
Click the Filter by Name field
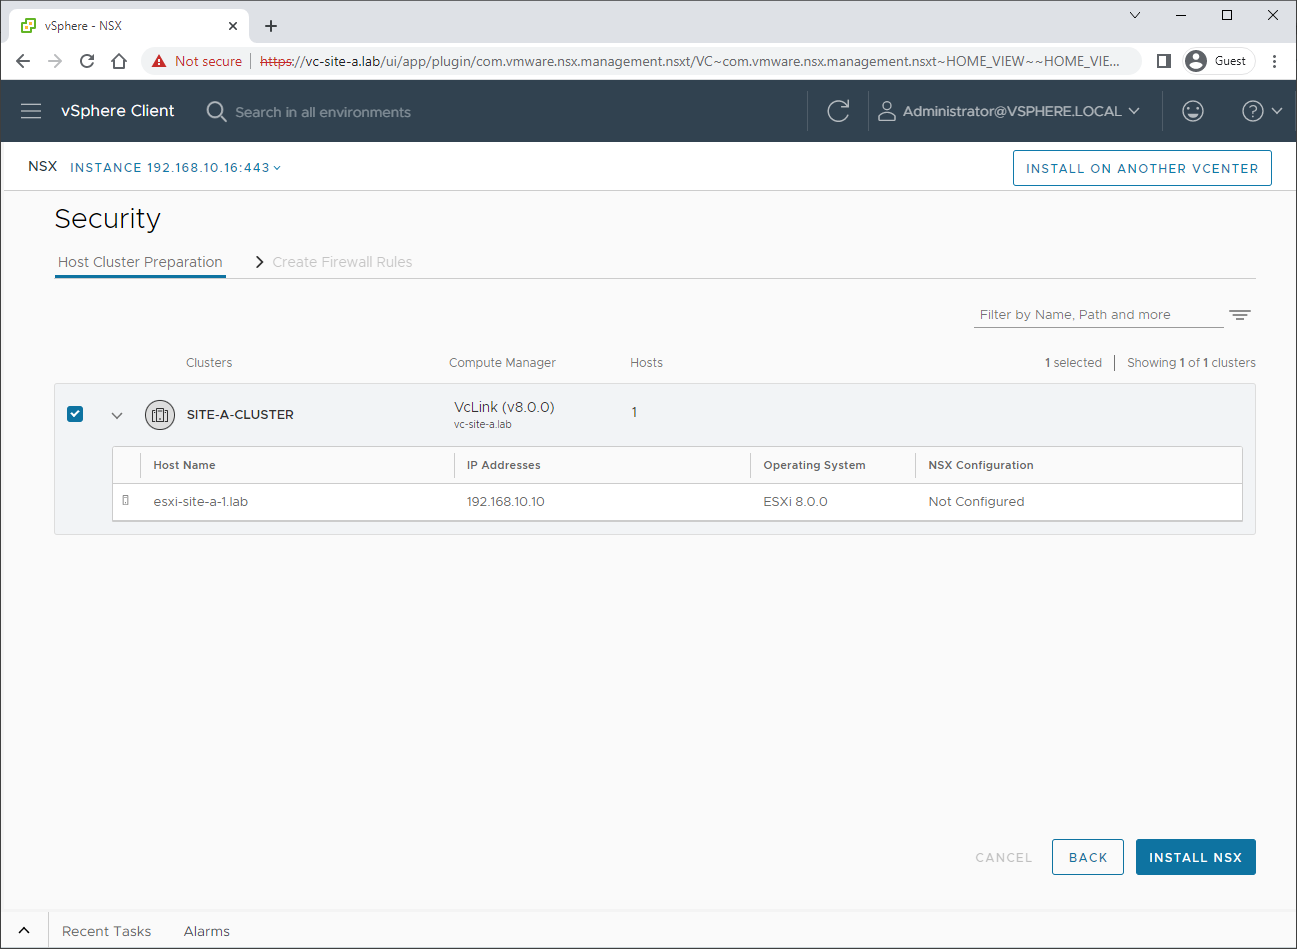[1098, 315]
